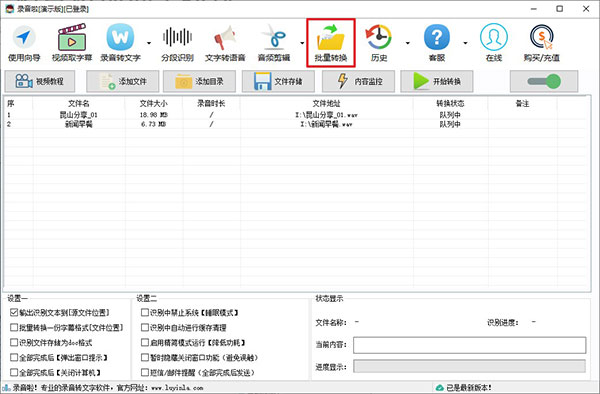This screenshot has width=600, height=394.
Task: Click the 添加文件 add file button
Action: pos(122,81)
